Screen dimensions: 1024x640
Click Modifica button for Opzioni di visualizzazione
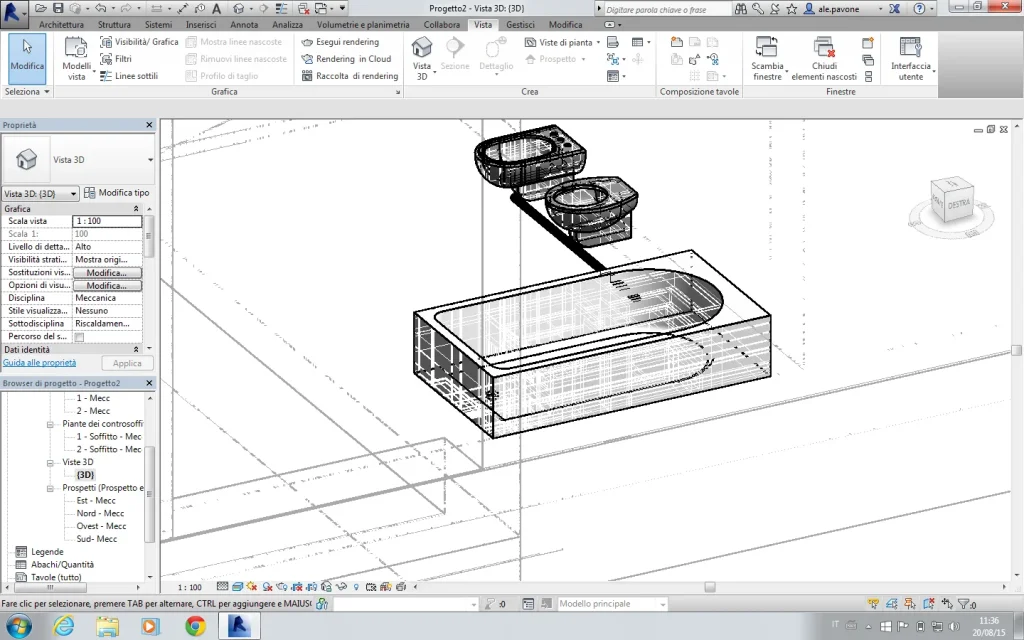pyautogui.click(x=107, y=286)
